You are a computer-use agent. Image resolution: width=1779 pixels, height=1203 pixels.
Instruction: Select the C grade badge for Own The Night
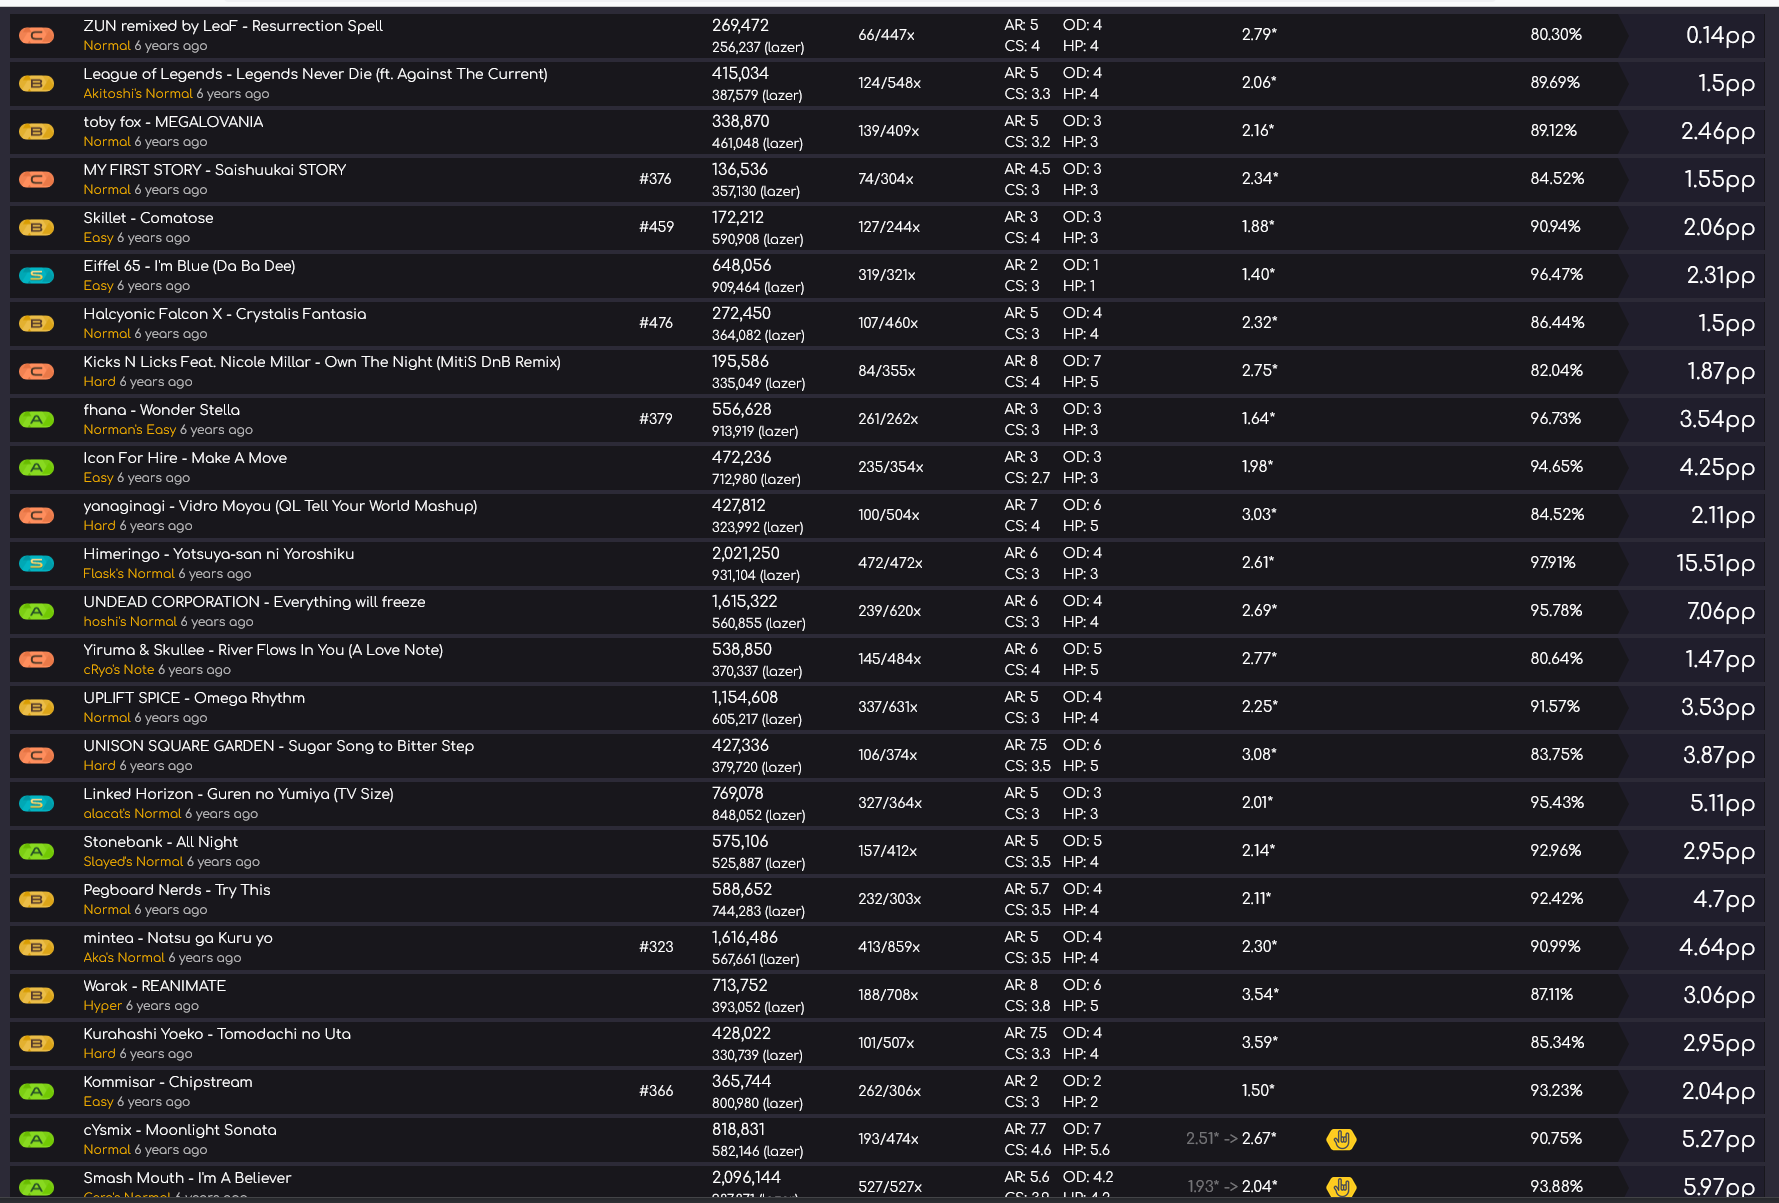click(x=37, y=371)
